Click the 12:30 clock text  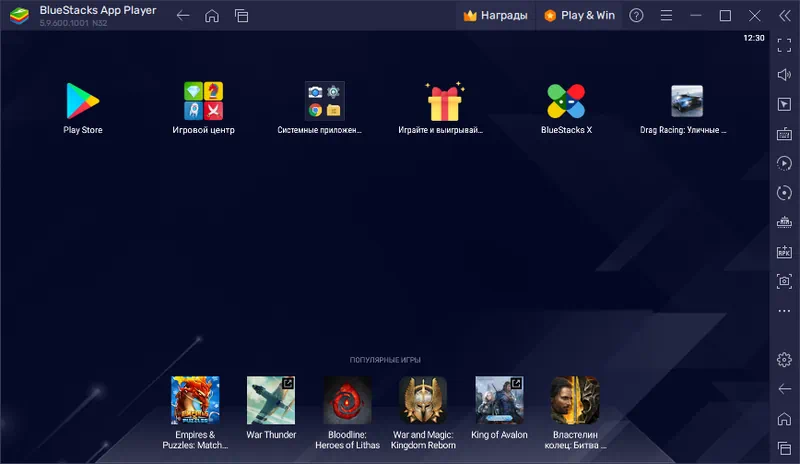pyautogui.click(x=754, y=38)
